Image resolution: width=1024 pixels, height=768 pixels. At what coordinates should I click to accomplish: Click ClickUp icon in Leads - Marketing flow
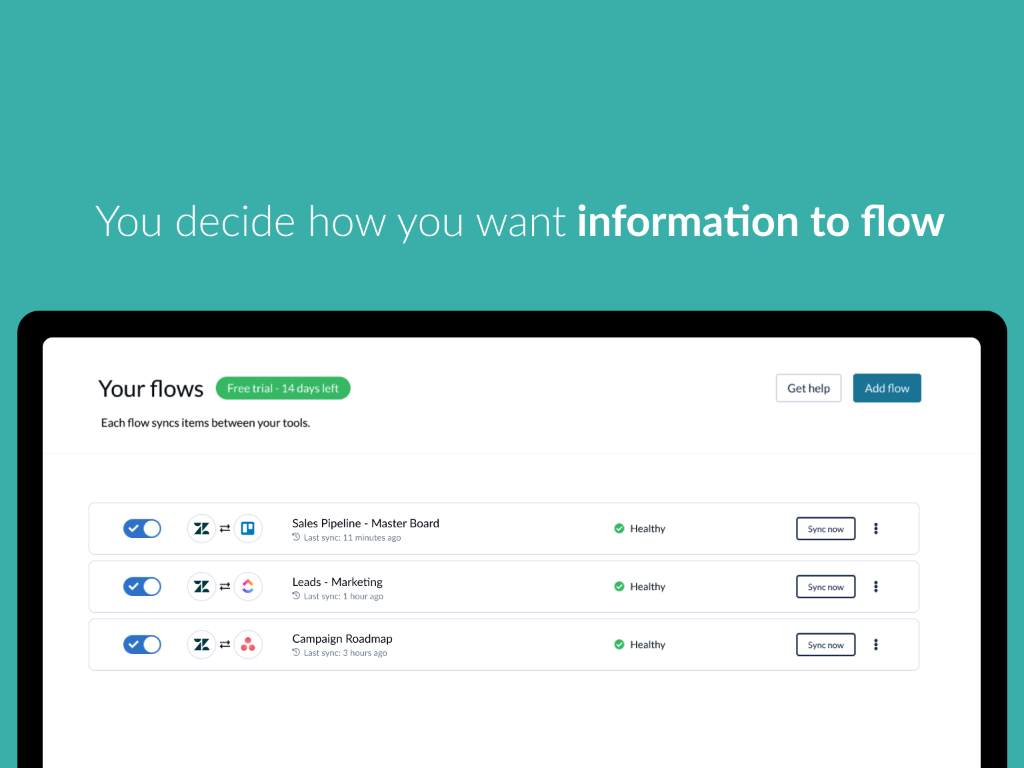point(248,587)
